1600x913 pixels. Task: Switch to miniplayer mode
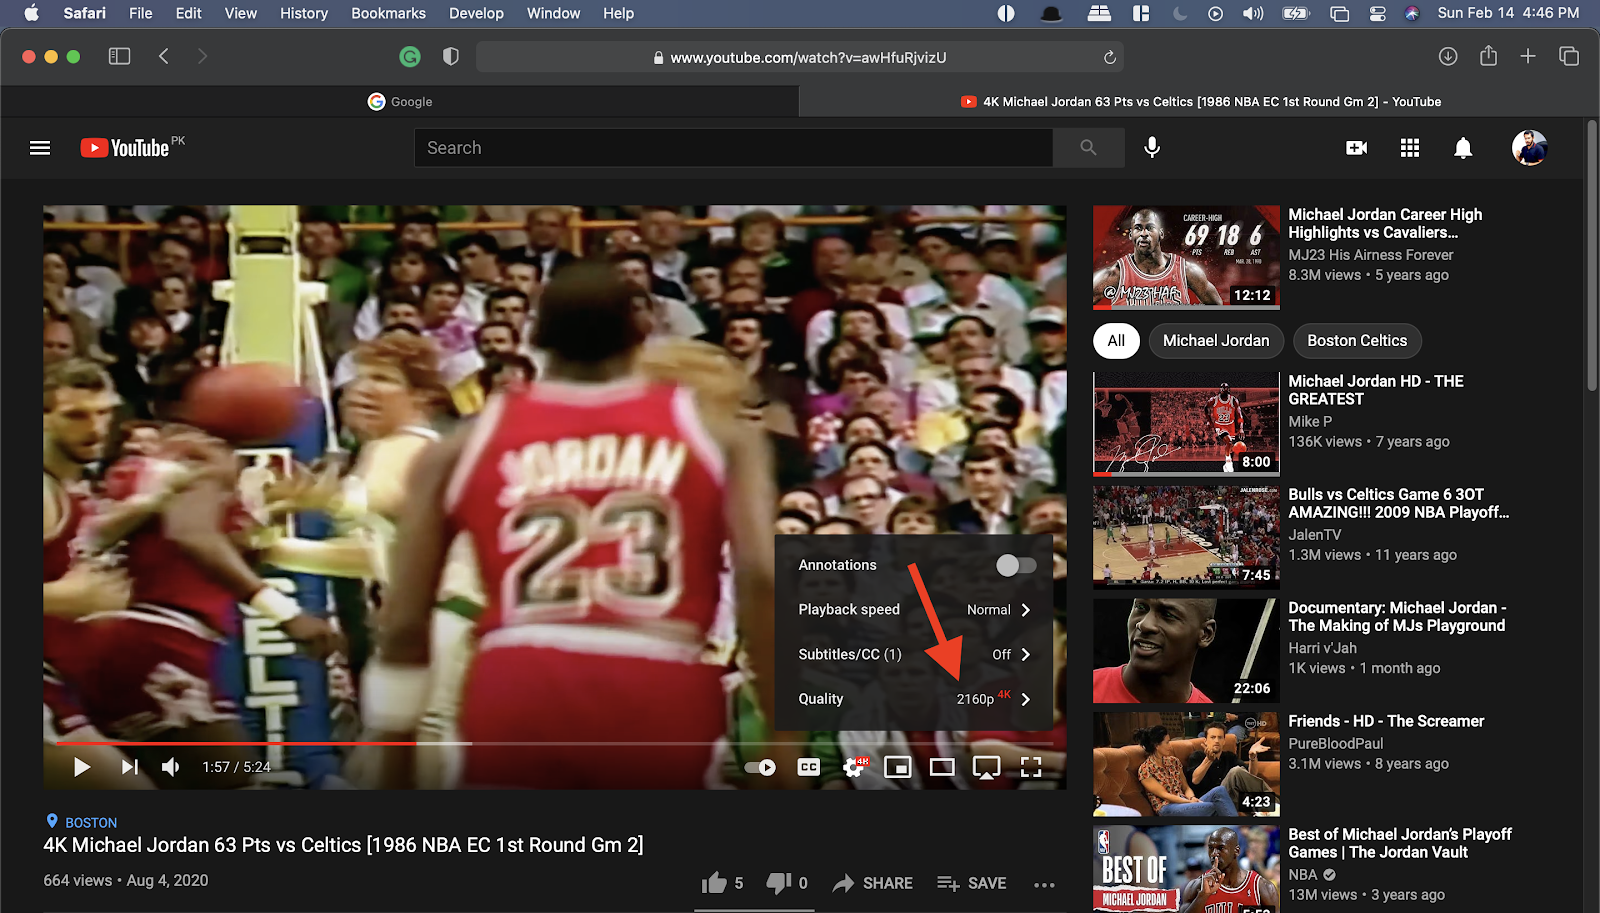[898, 767]
